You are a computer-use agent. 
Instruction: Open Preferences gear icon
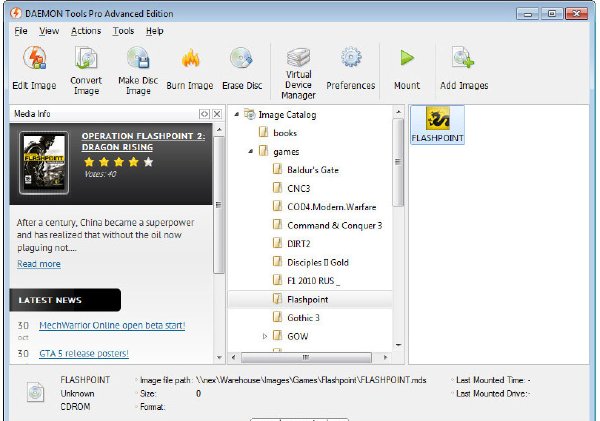[351, 68]
